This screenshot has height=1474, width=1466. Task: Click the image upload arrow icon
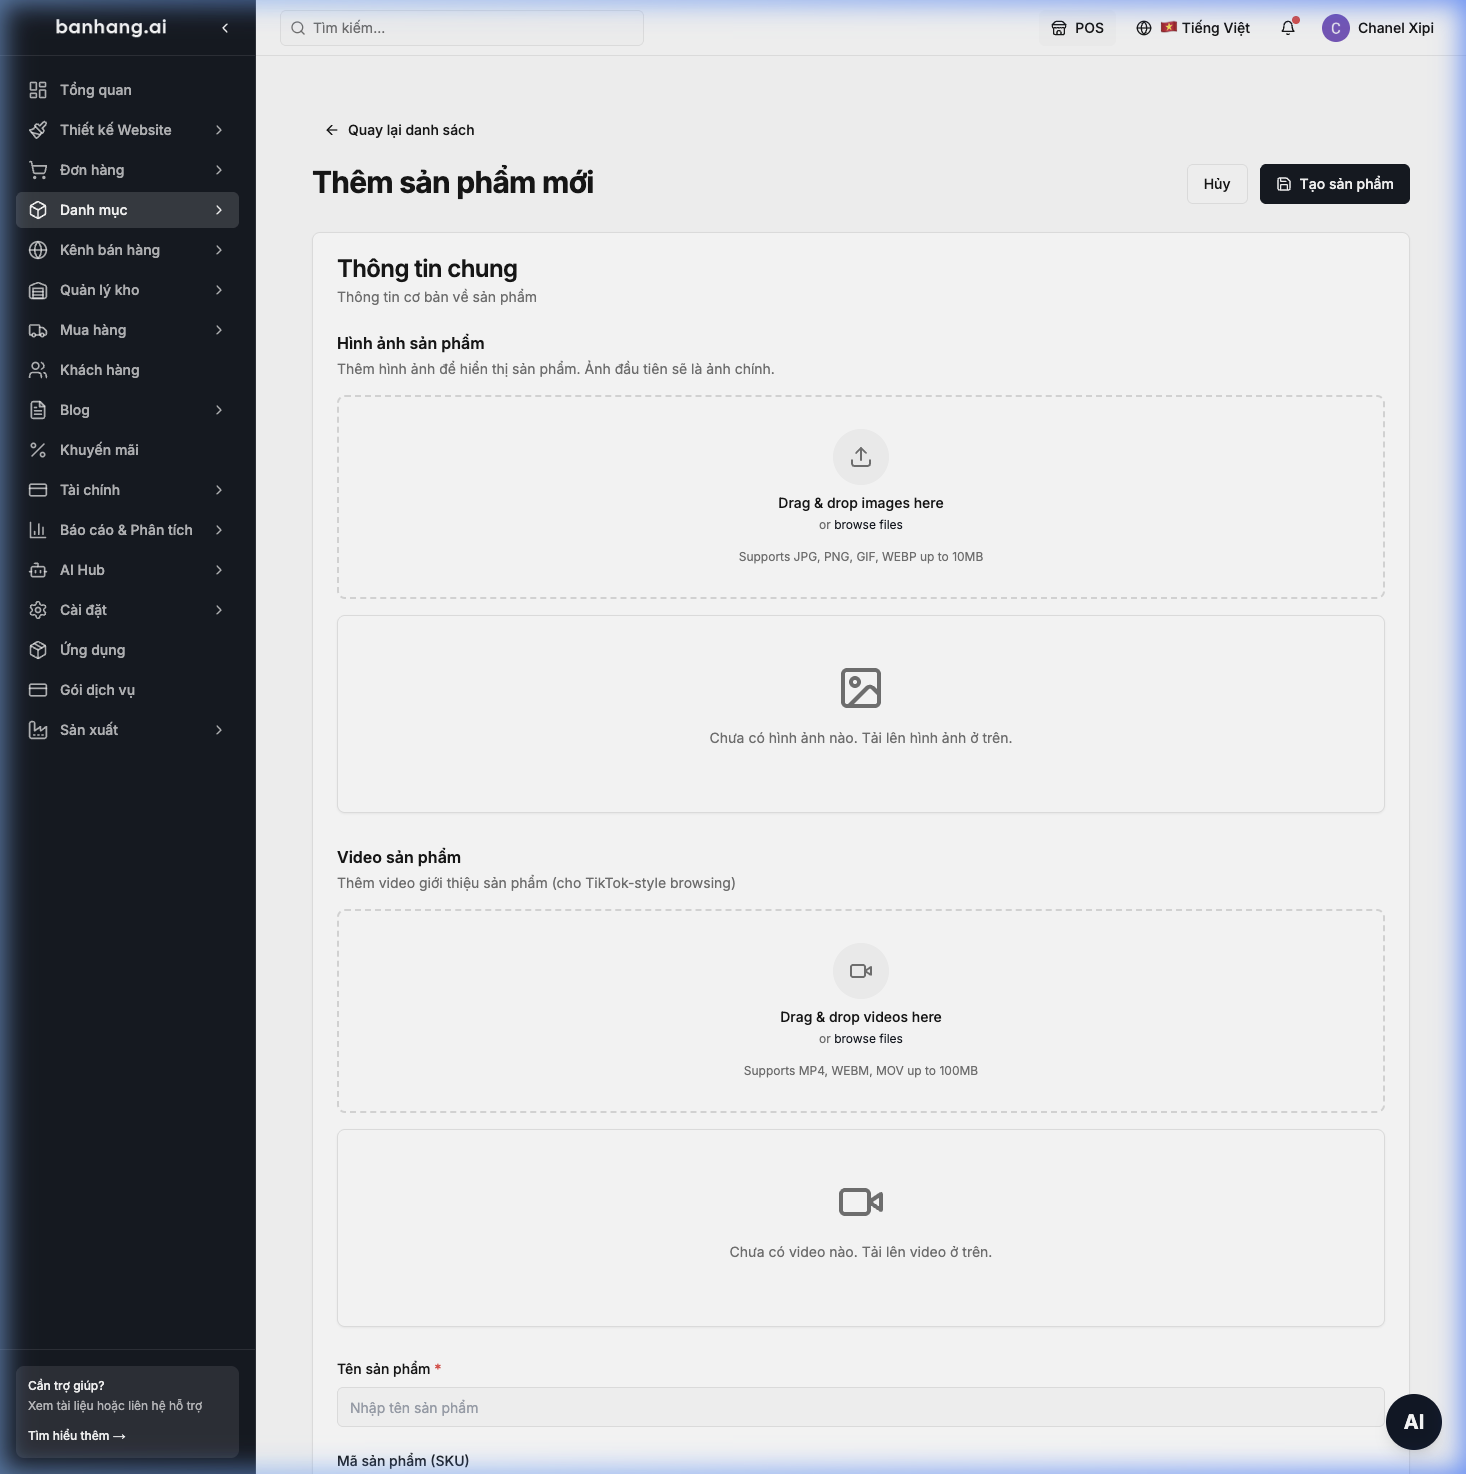click(x=861, y=457)
